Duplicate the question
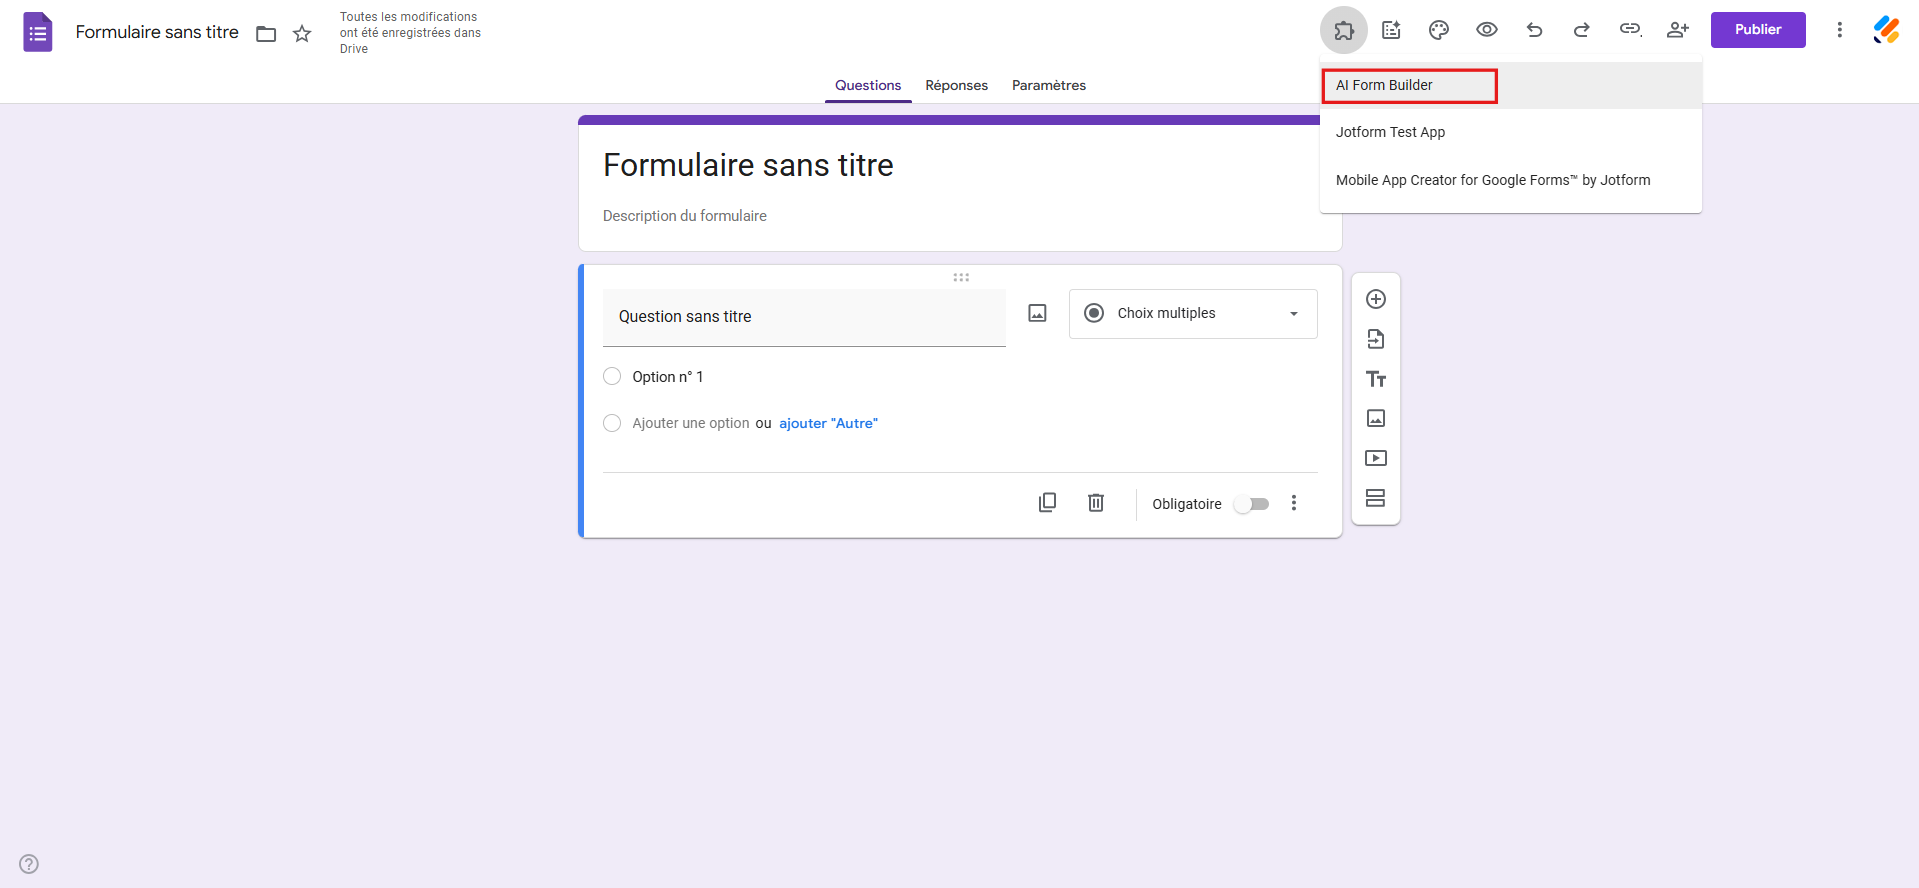This screenshot has width=1919, height=888. coord(1047,503)
